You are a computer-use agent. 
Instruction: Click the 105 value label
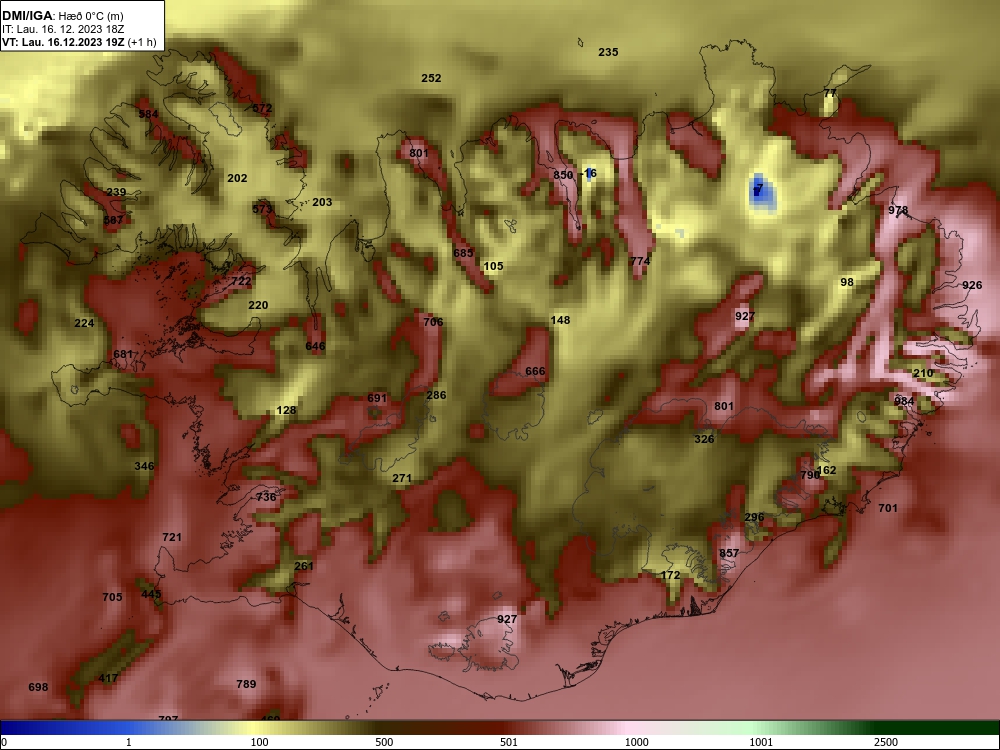pos(494,267)
